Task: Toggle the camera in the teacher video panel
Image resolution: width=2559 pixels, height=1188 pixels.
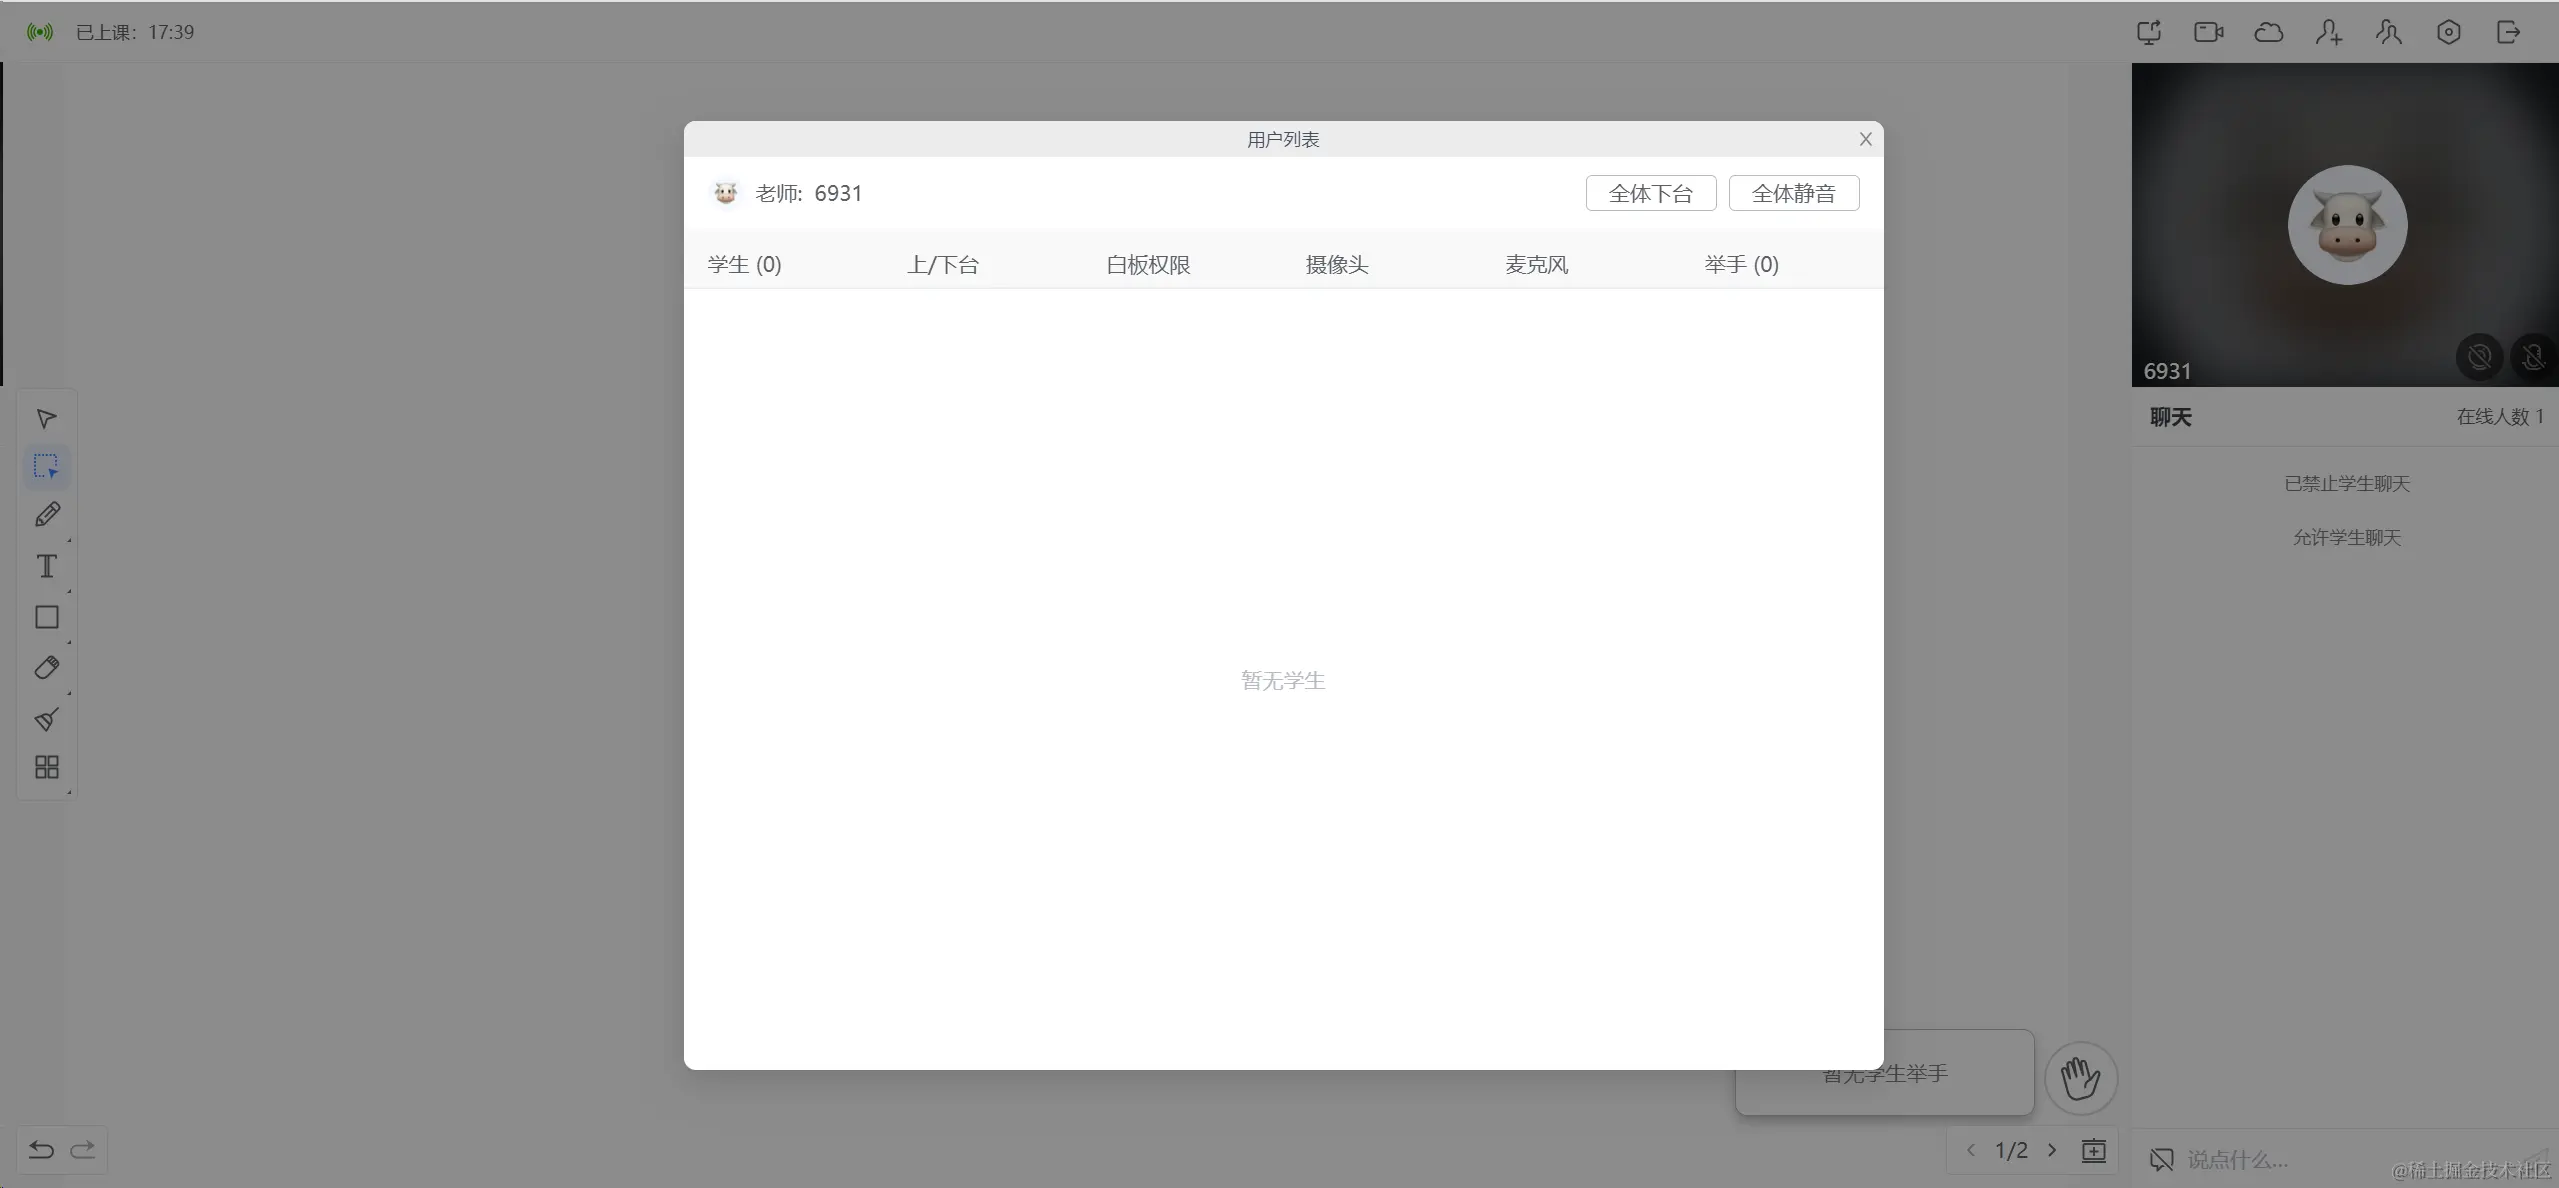Action: point(2478,357)
